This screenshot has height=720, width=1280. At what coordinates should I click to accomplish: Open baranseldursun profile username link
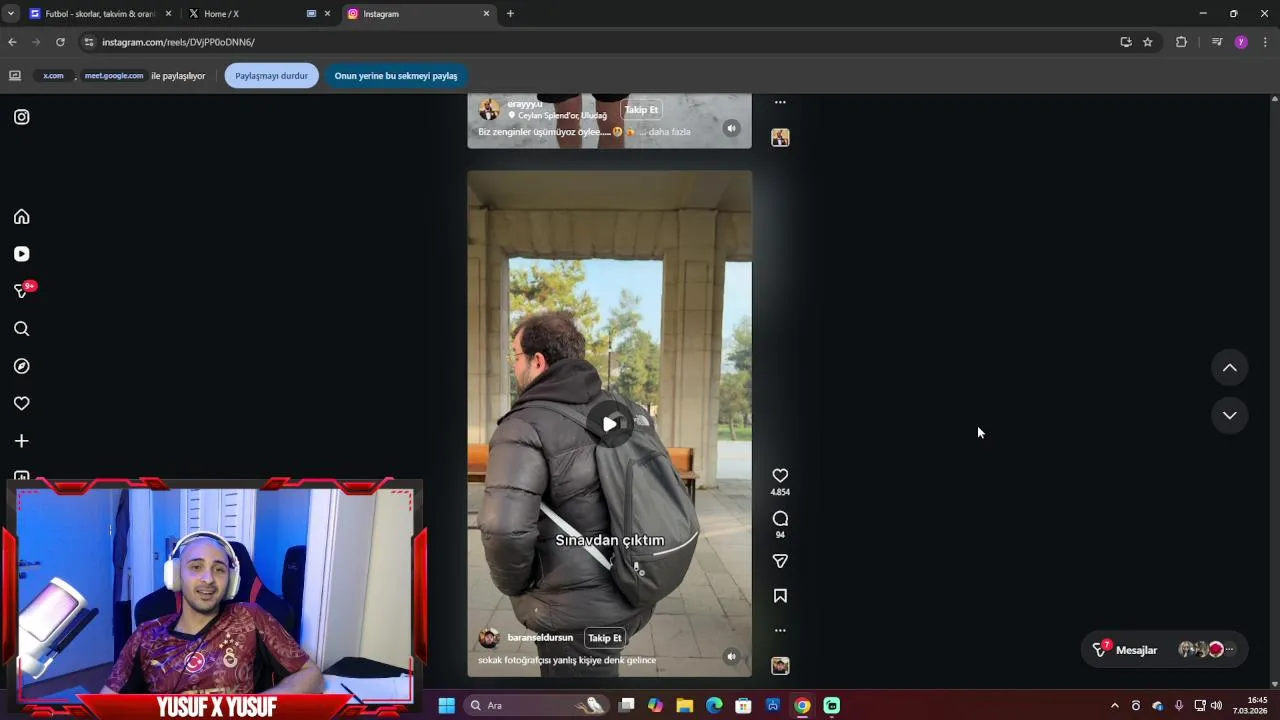pyautogui.click(x=540, y=638)
